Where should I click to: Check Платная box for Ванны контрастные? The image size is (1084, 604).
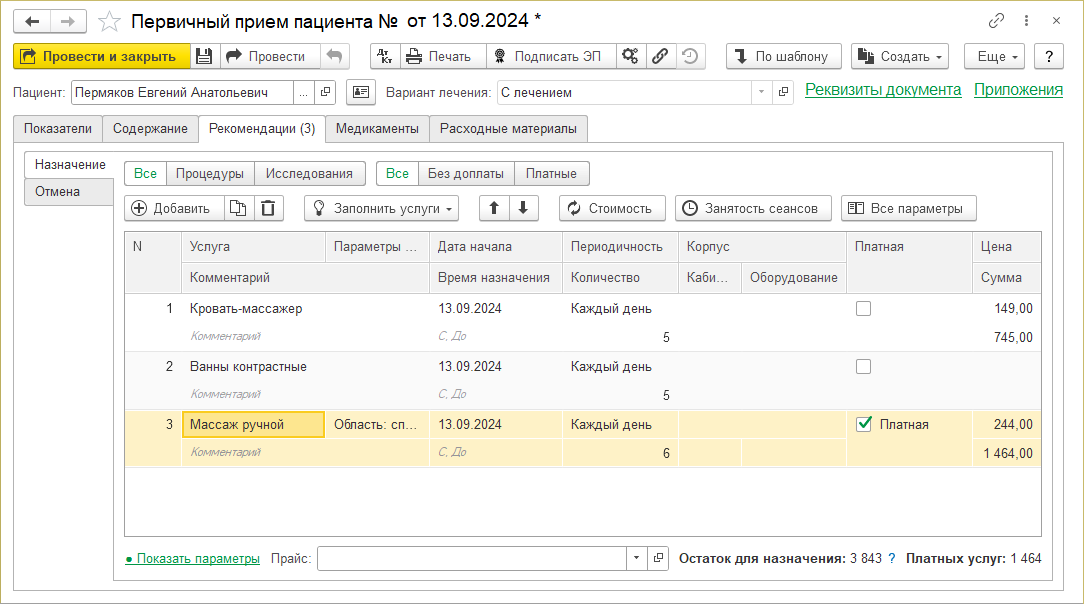[x=864, y=367]
